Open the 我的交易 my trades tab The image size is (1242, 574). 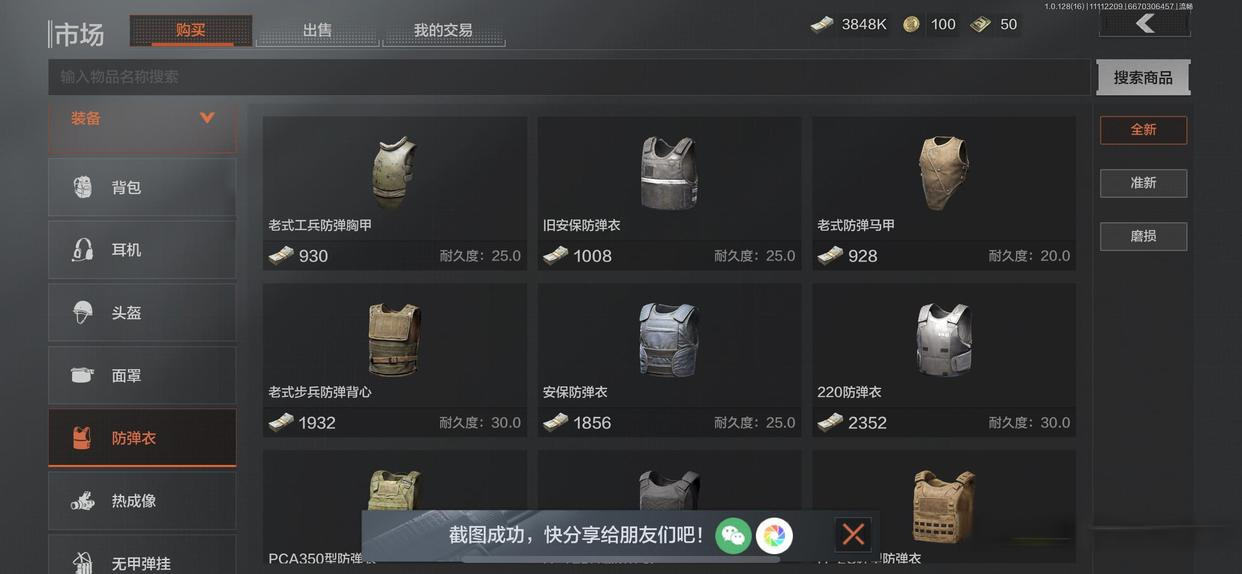pyautogui.click(x=443, y=30)
